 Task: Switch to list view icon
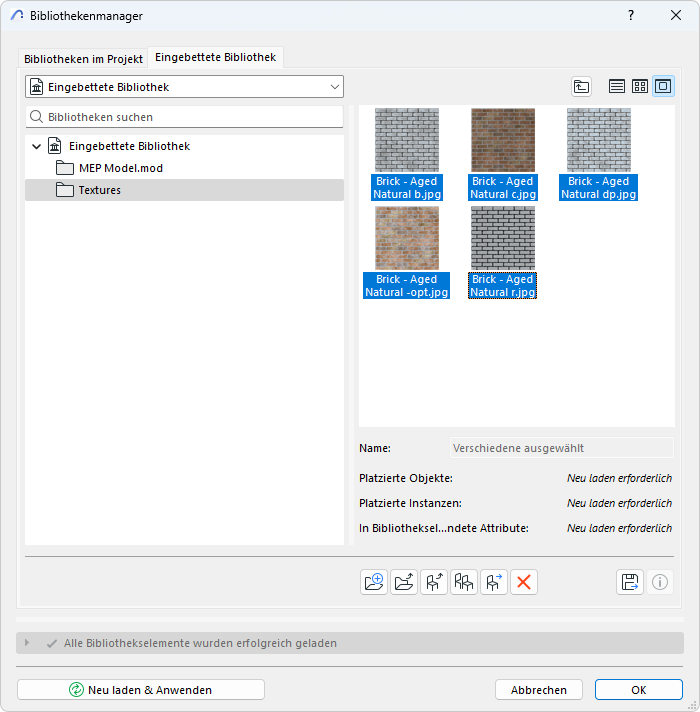616,86
